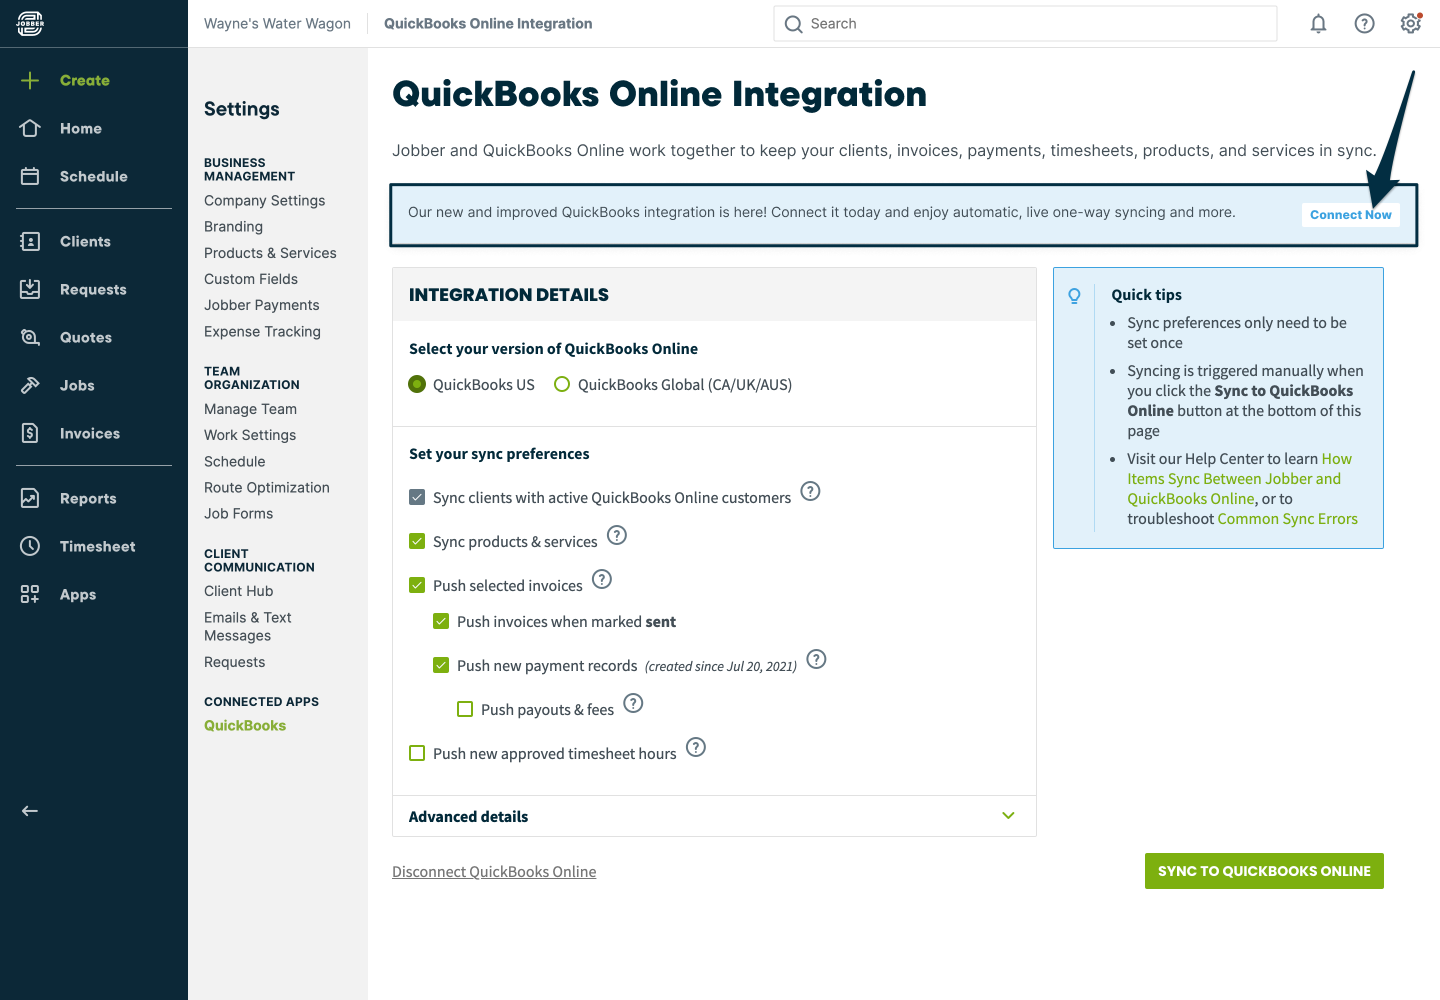Click help icon beside Sync products & services
Screen dimensions: 1440x1000
617,536
